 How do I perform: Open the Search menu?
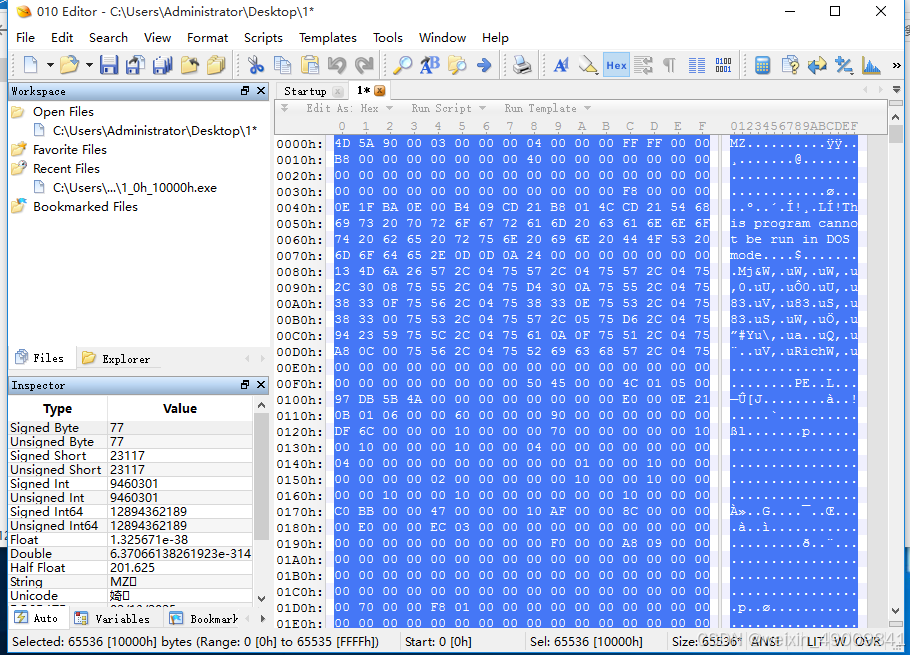[x=108, y=38]
